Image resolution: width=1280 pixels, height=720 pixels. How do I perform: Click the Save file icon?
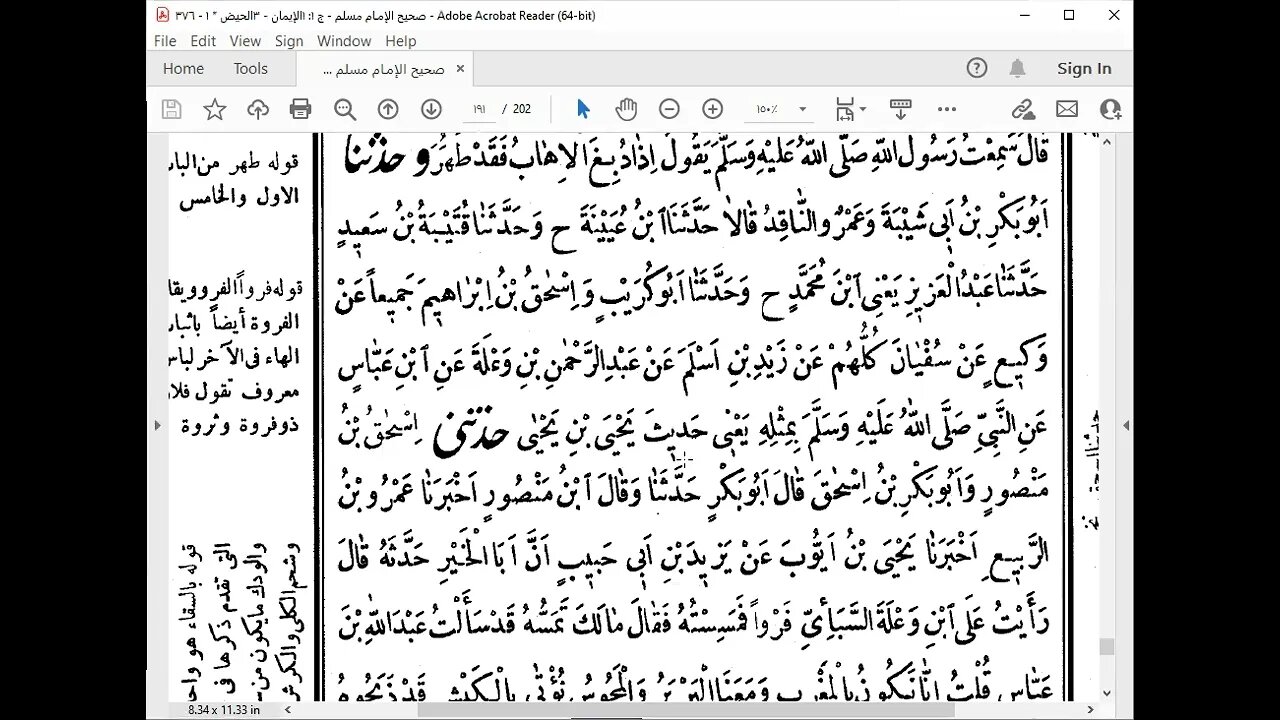[x=171, y=109]
